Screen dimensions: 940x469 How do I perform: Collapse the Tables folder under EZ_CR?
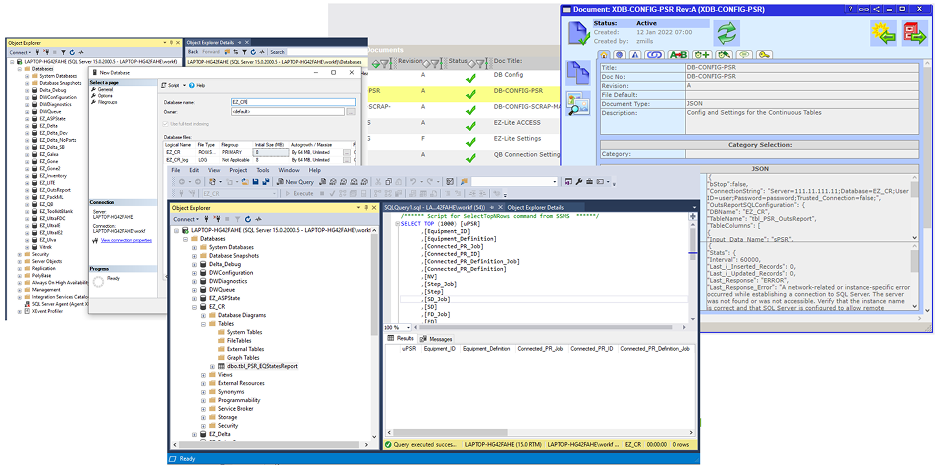[x=203, y=323]
